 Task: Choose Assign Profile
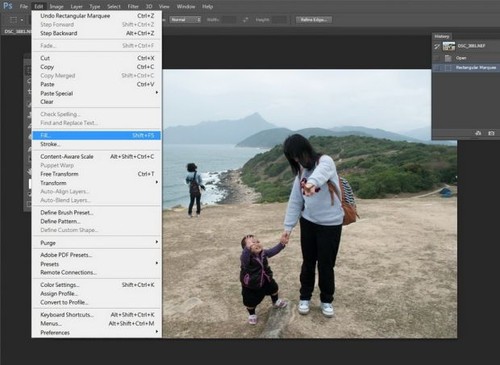point(96,293)
